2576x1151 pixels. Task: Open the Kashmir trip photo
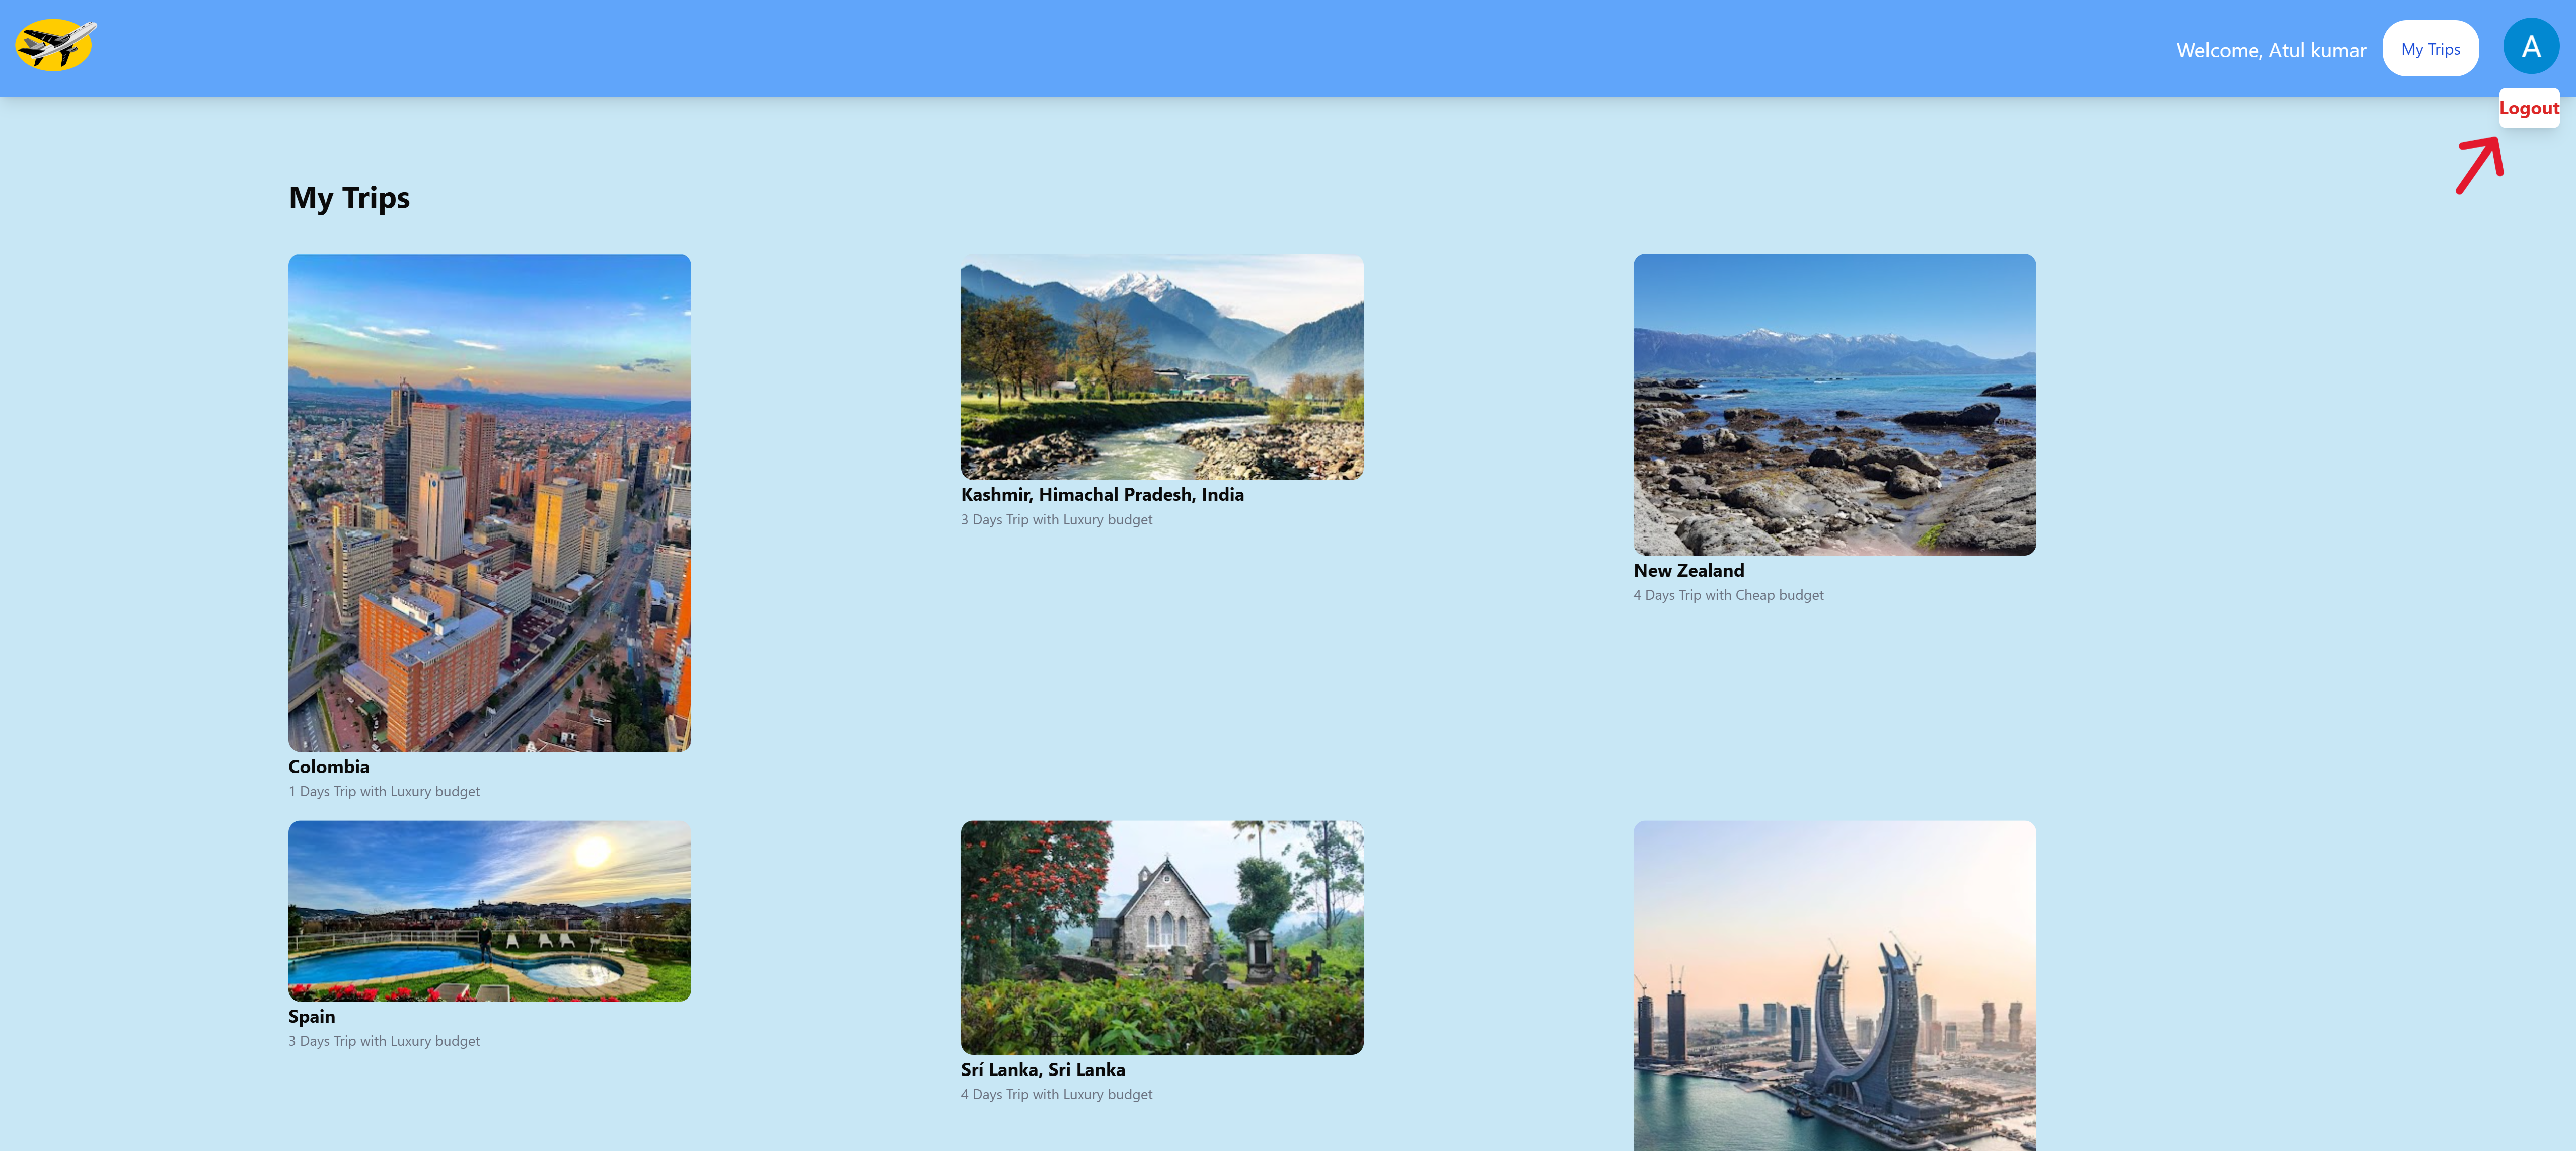1161,366
